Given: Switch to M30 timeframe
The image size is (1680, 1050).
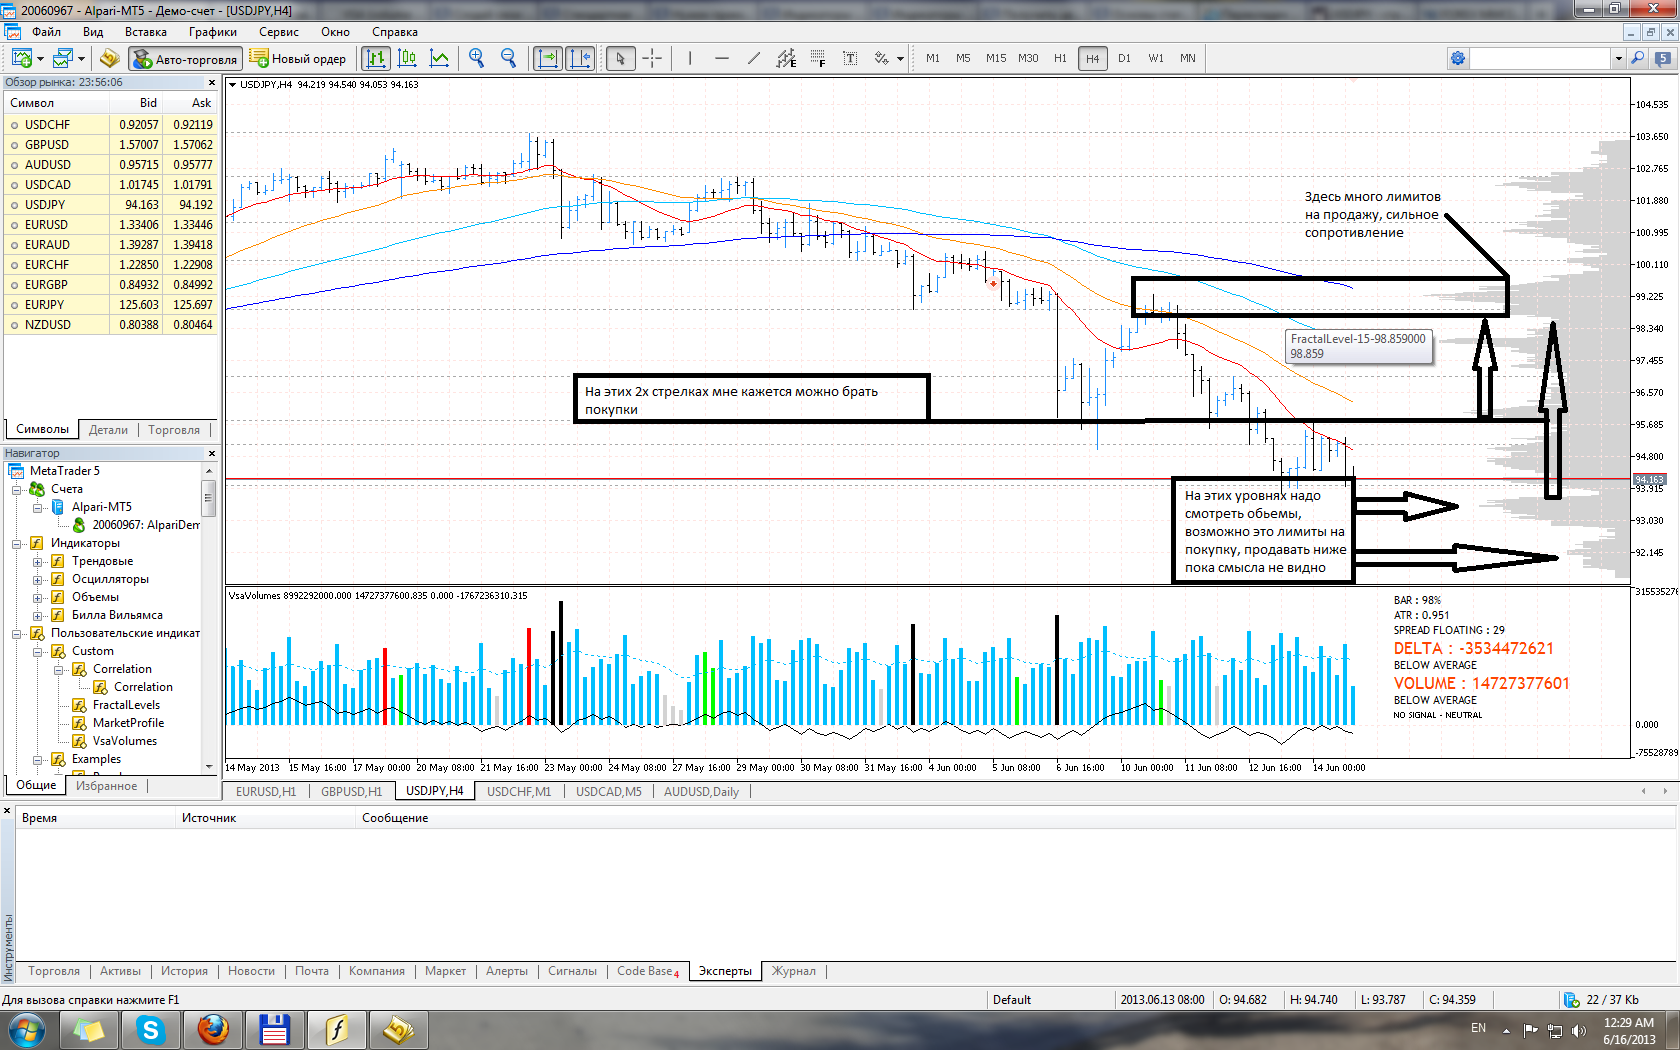Looking at the screenshot, I should click(x=1028, y=58).
